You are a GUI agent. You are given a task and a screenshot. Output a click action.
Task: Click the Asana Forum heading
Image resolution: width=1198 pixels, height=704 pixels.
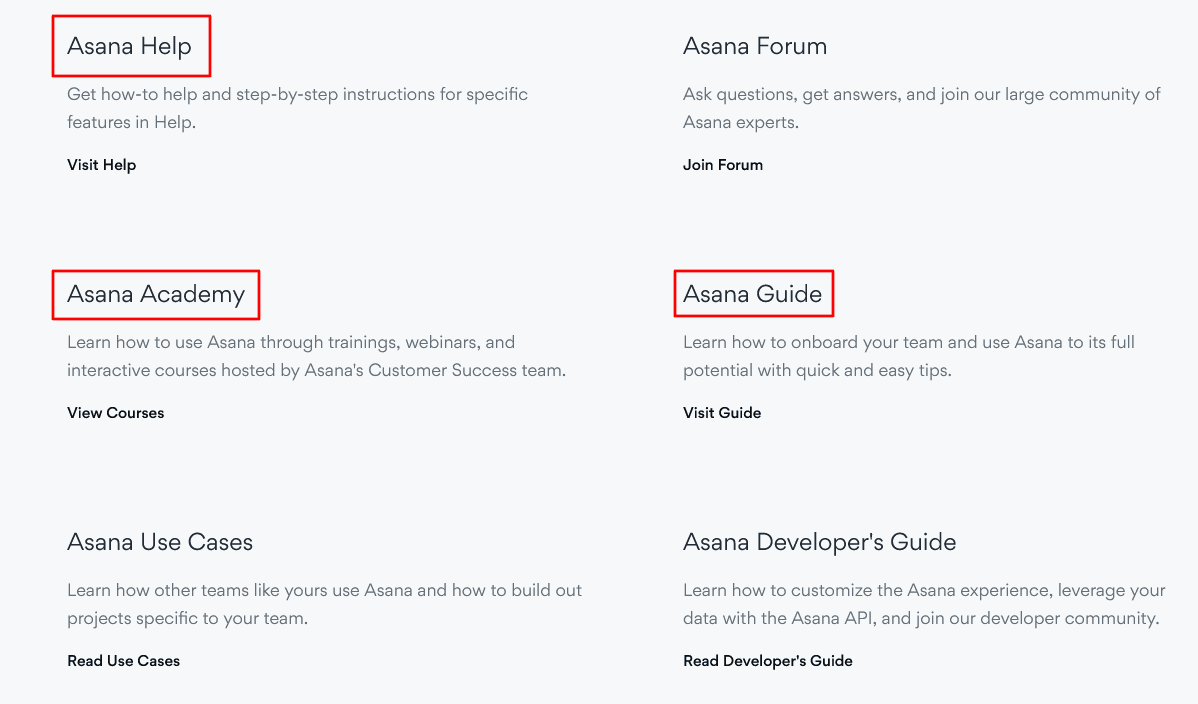[x=754, y=46]
